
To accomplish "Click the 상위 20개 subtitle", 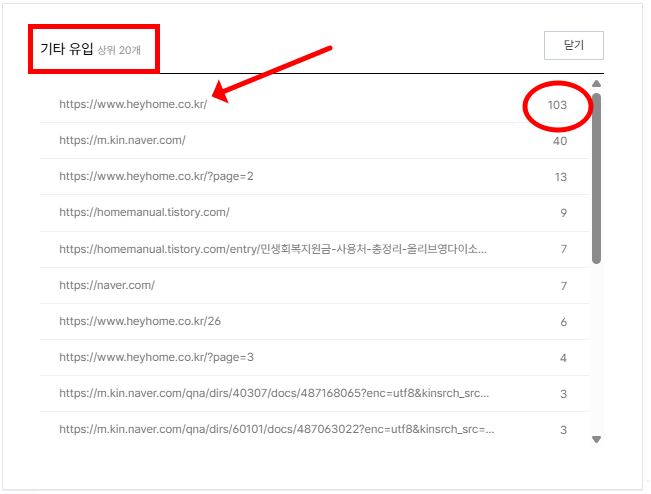I will [119, 50].
